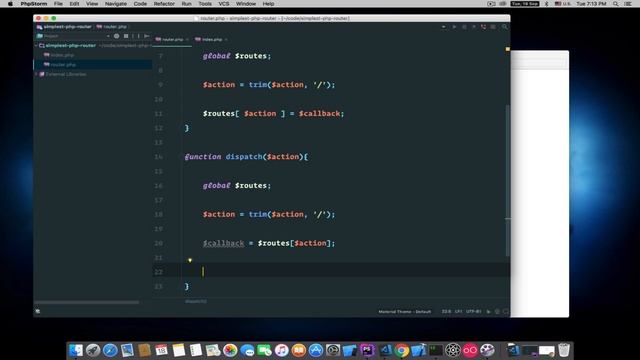Click the Debug bug icon in toolbar
The image size is (640, 360).
[x=464, y=27]
